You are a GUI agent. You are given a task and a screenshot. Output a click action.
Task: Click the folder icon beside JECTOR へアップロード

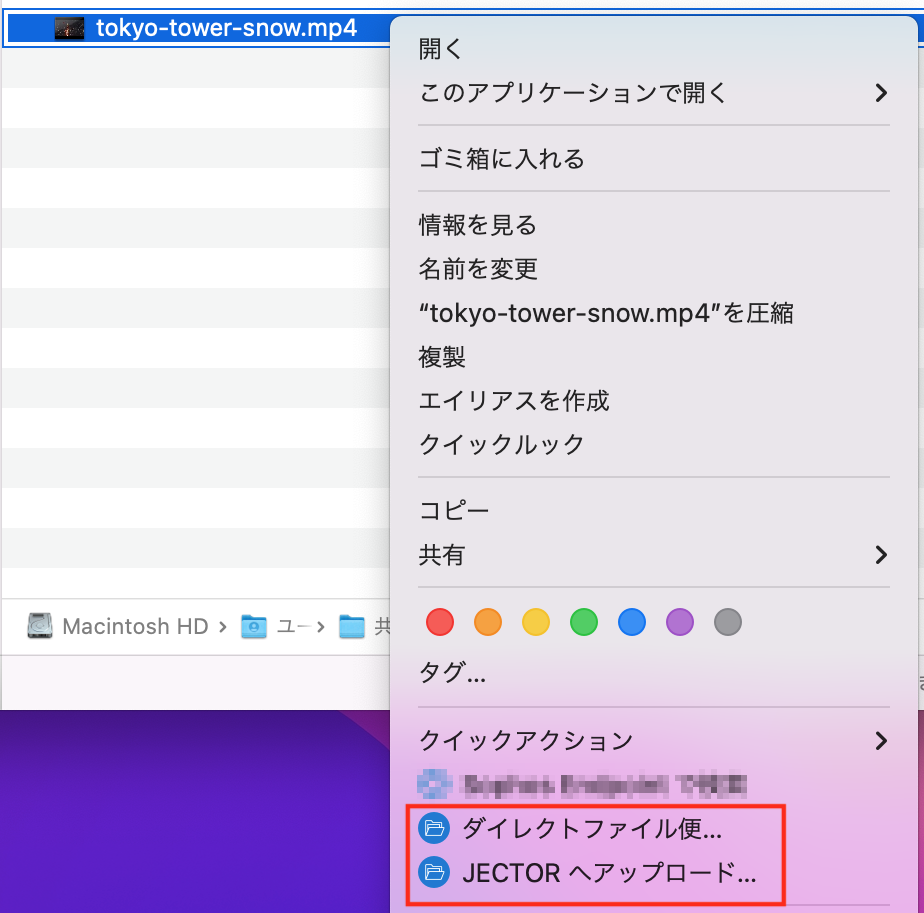point(434,872)
